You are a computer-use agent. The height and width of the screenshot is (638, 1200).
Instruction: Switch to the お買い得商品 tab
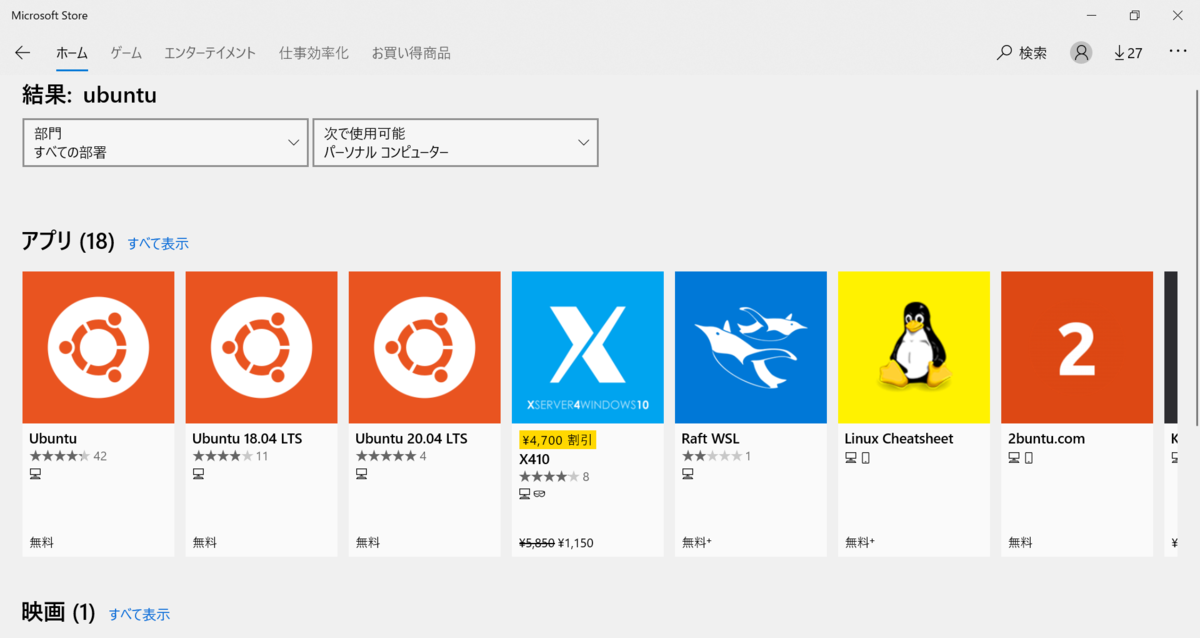[411, 53]
